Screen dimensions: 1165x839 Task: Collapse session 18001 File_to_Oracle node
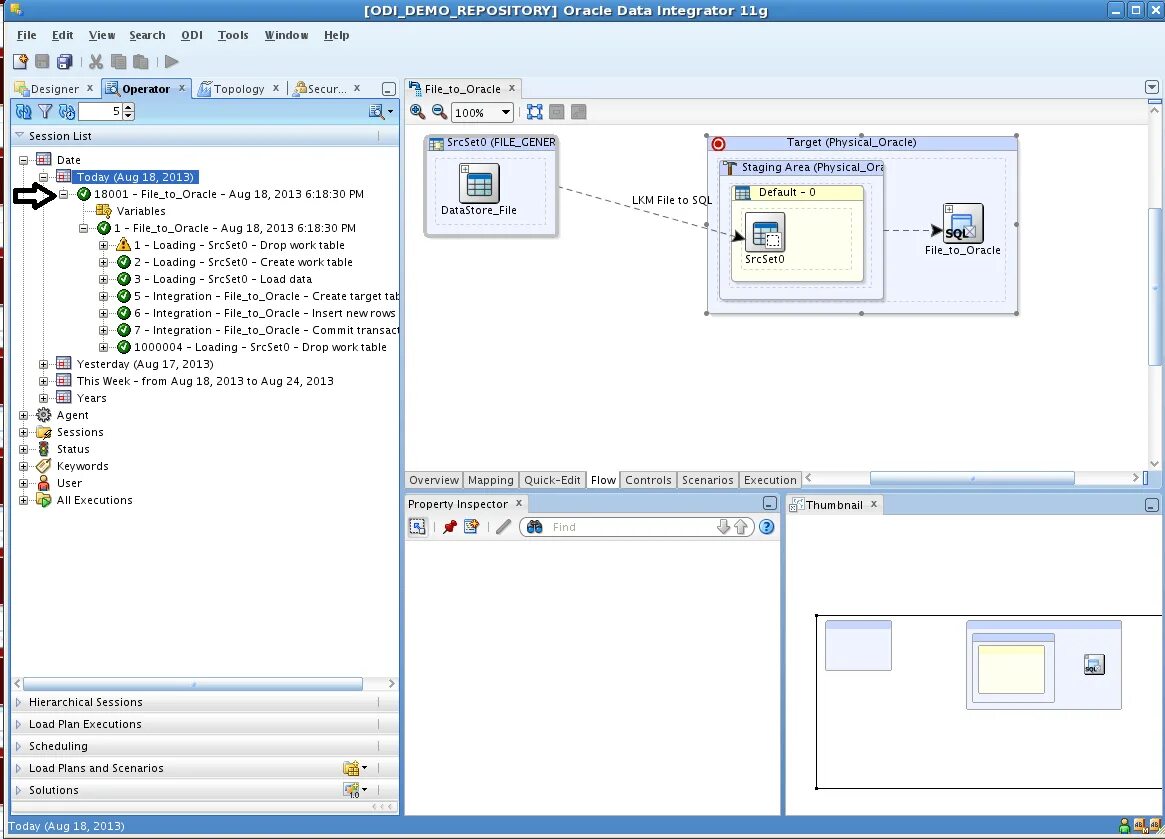64,194
